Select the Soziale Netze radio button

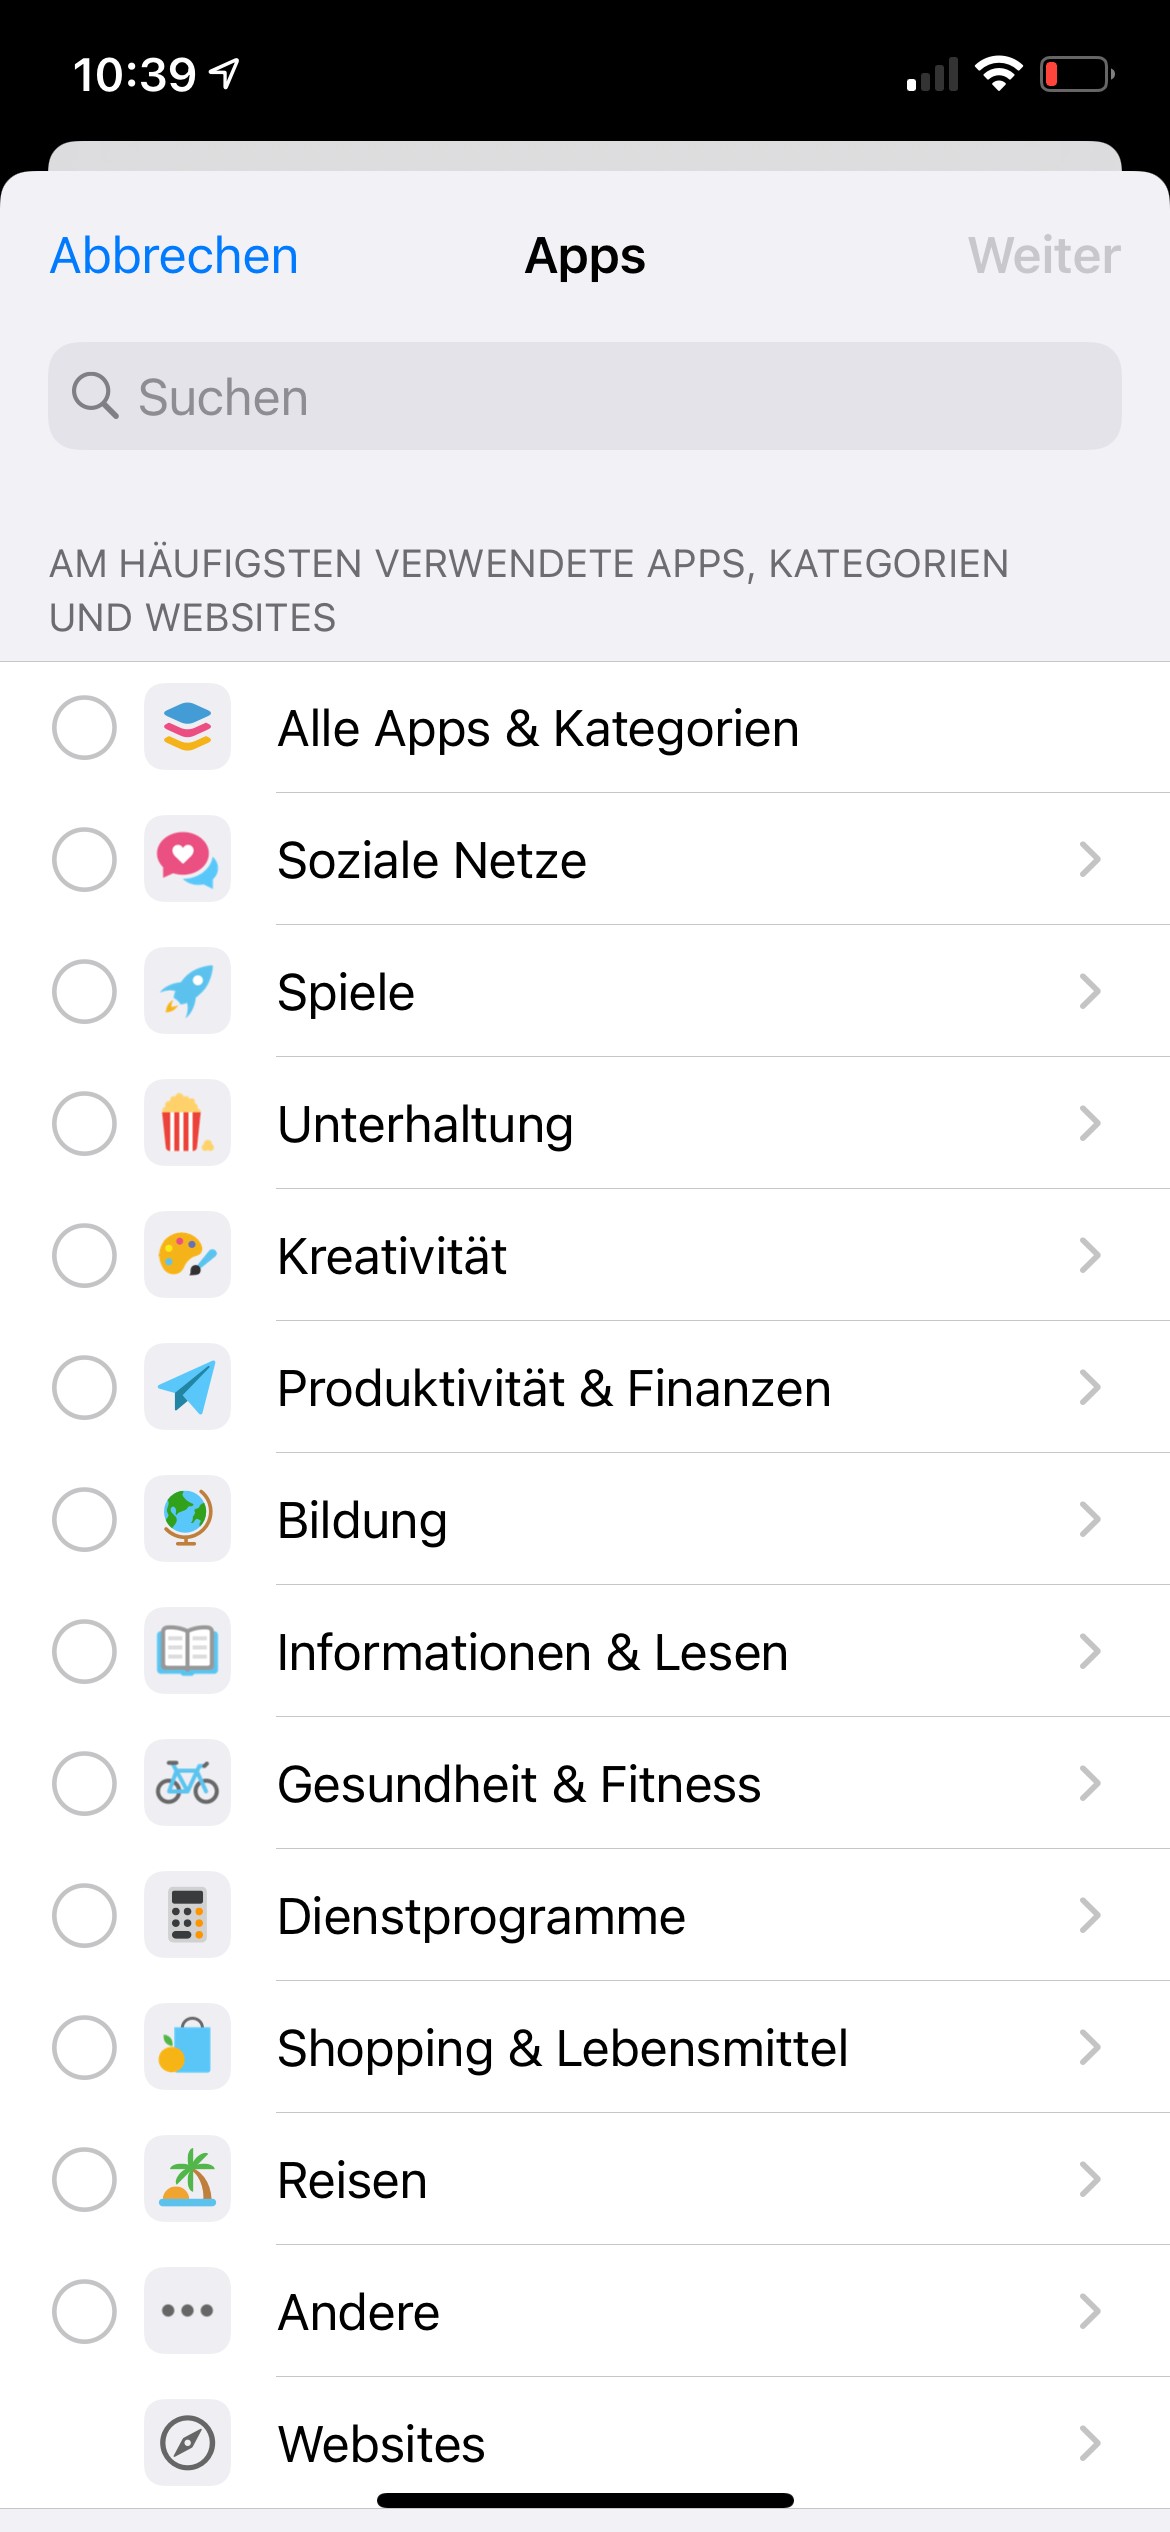point(84,859)
